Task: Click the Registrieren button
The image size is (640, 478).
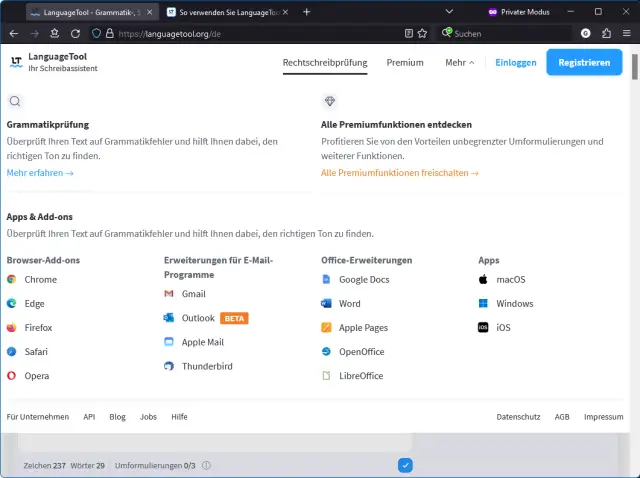Action: coord(584,62)
